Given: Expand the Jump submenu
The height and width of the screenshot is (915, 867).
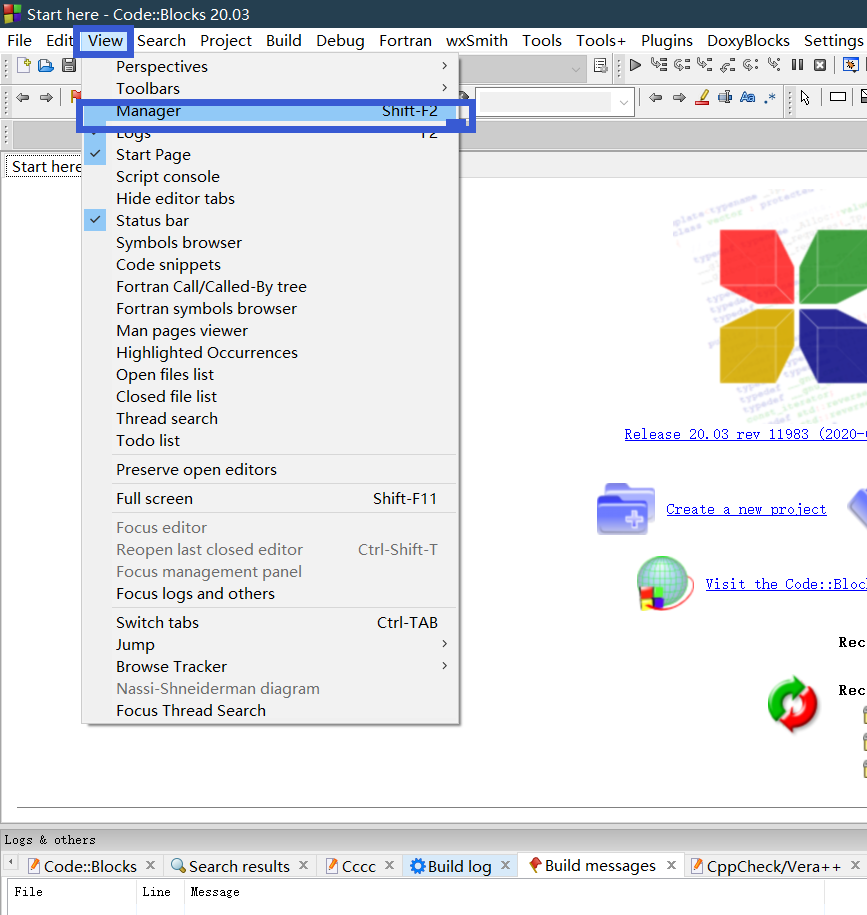Looking at the screenshot, I should coord(270,645).
